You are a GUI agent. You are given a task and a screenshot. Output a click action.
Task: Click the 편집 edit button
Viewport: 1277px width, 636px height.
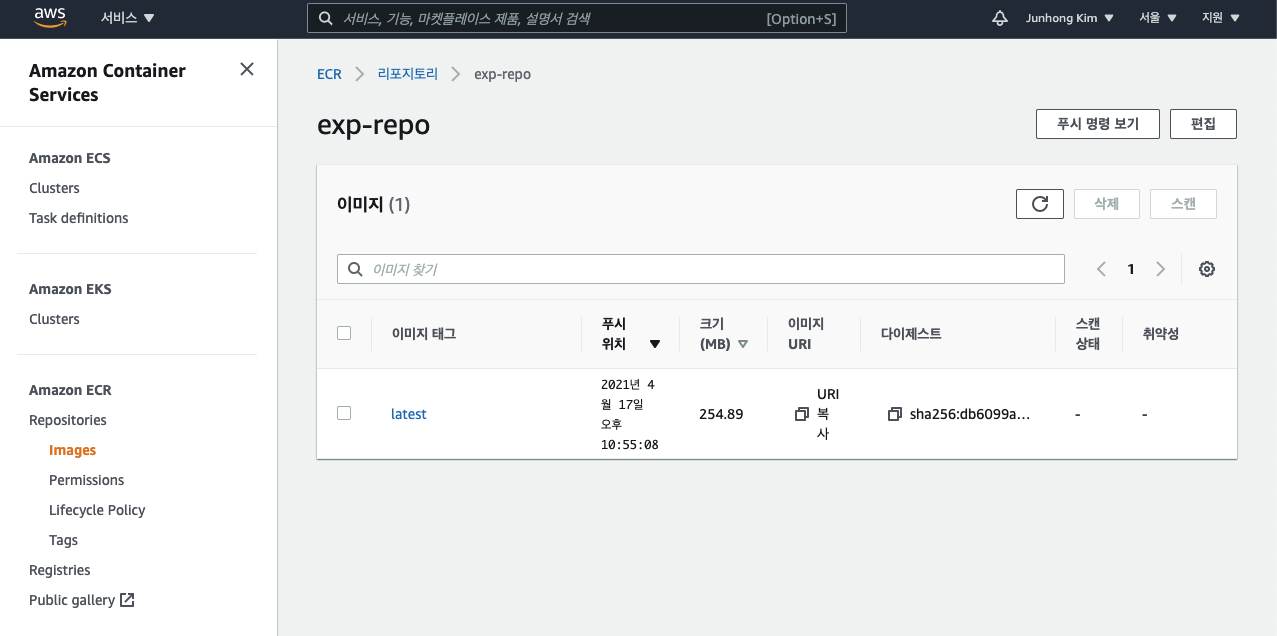pos(1204,124)
